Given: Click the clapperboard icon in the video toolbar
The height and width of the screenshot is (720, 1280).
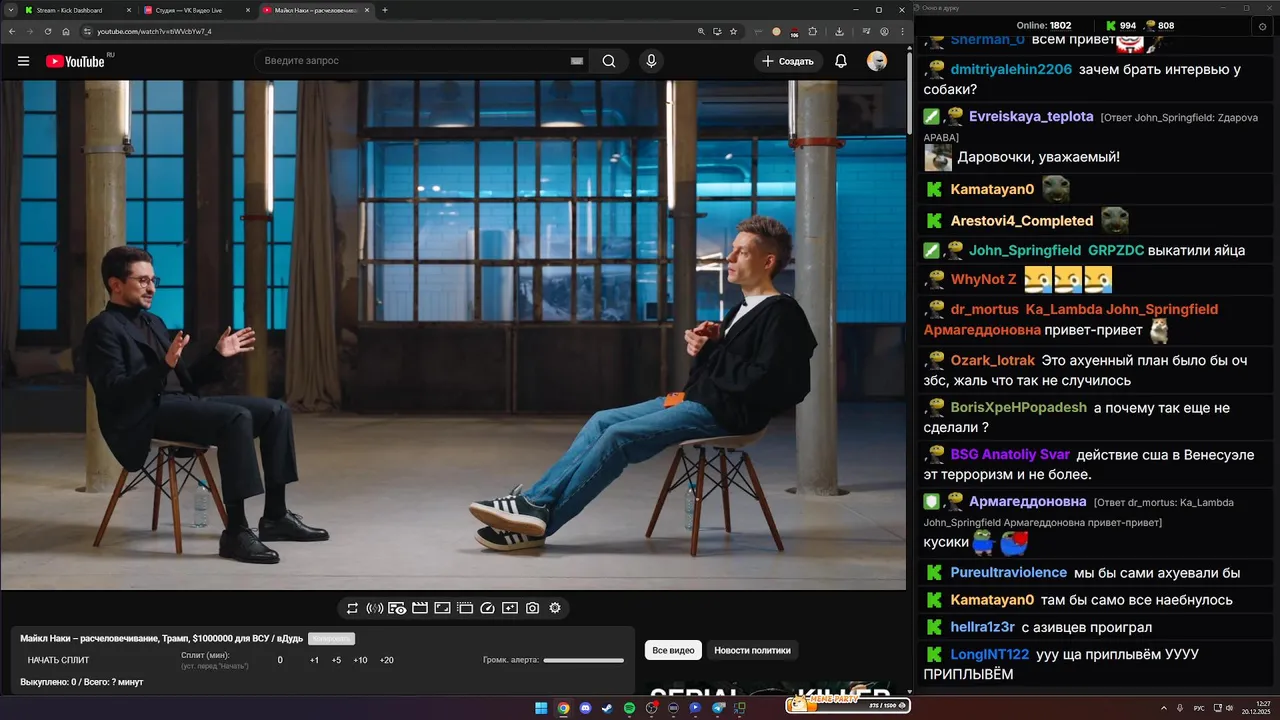Looking at the screenshot, I should pos(420,608).
